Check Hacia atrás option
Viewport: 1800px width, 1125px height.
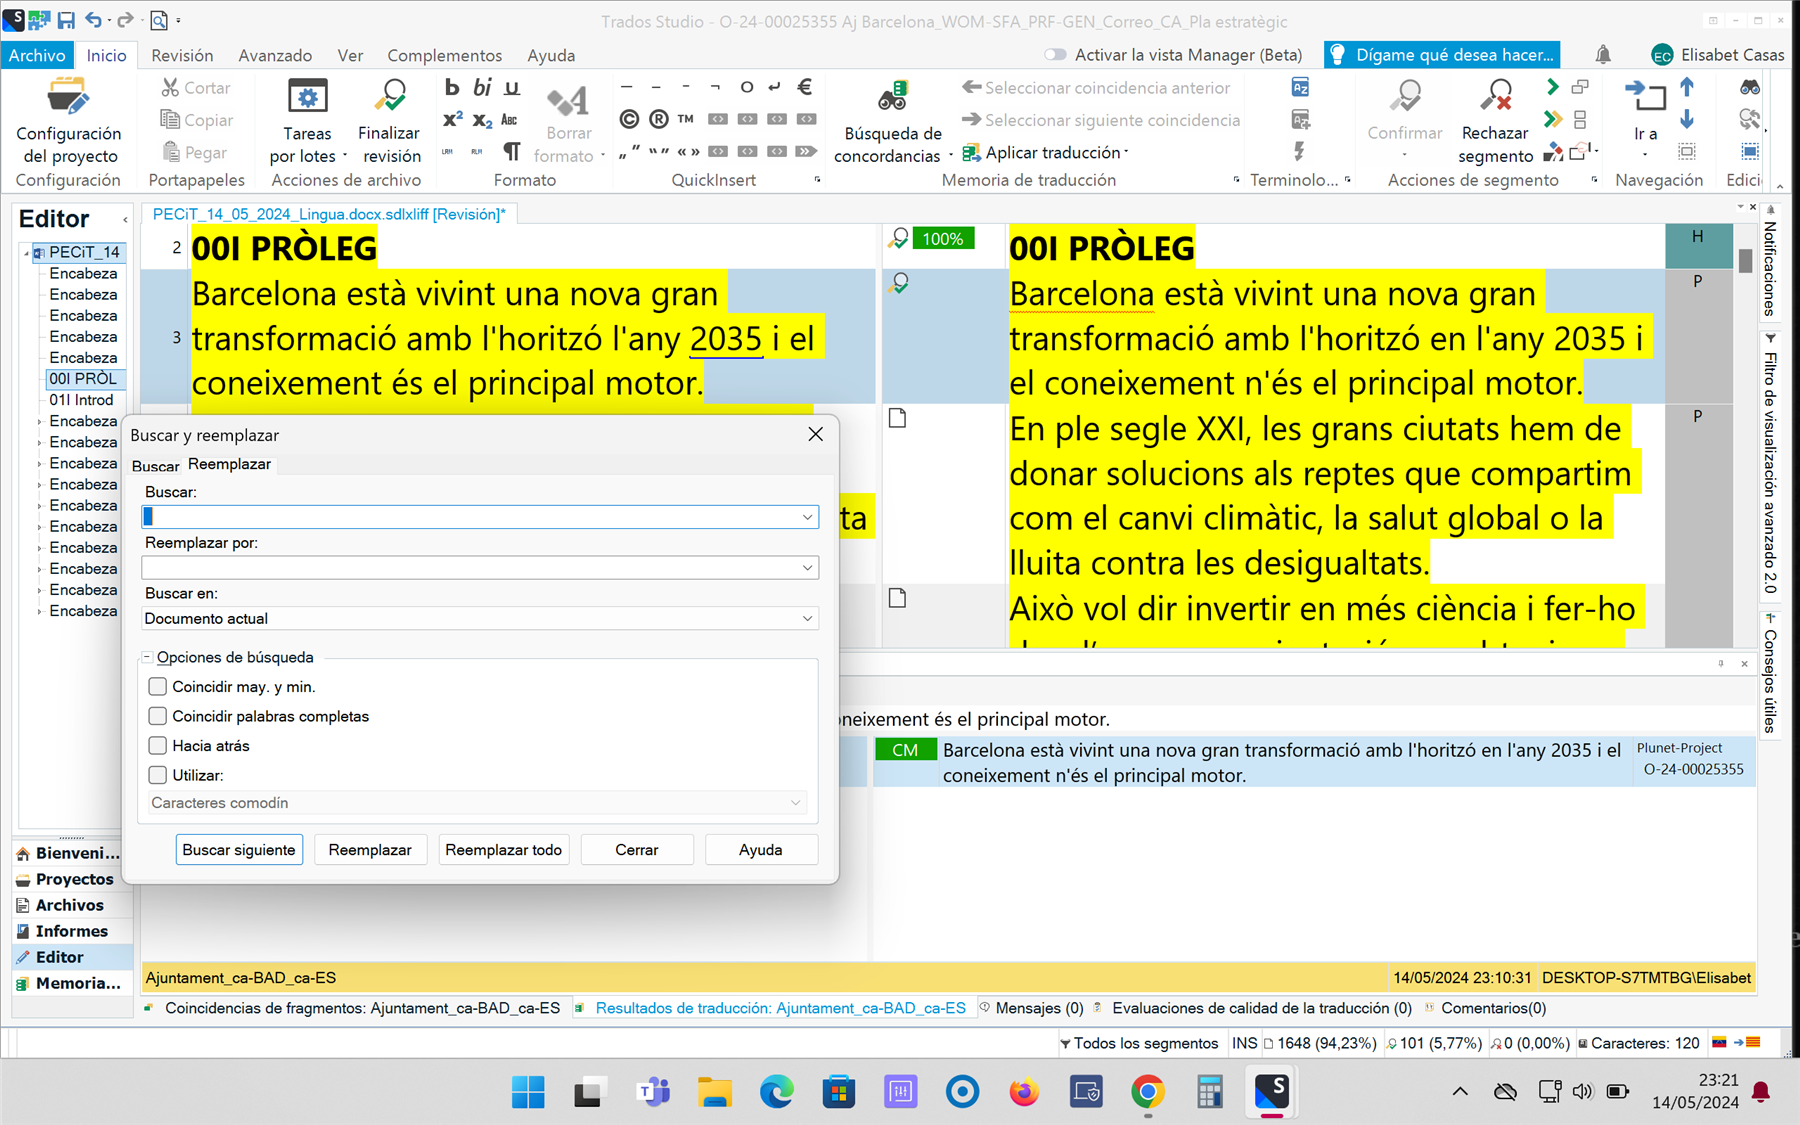pyautogui.click(x=157, y=745)
